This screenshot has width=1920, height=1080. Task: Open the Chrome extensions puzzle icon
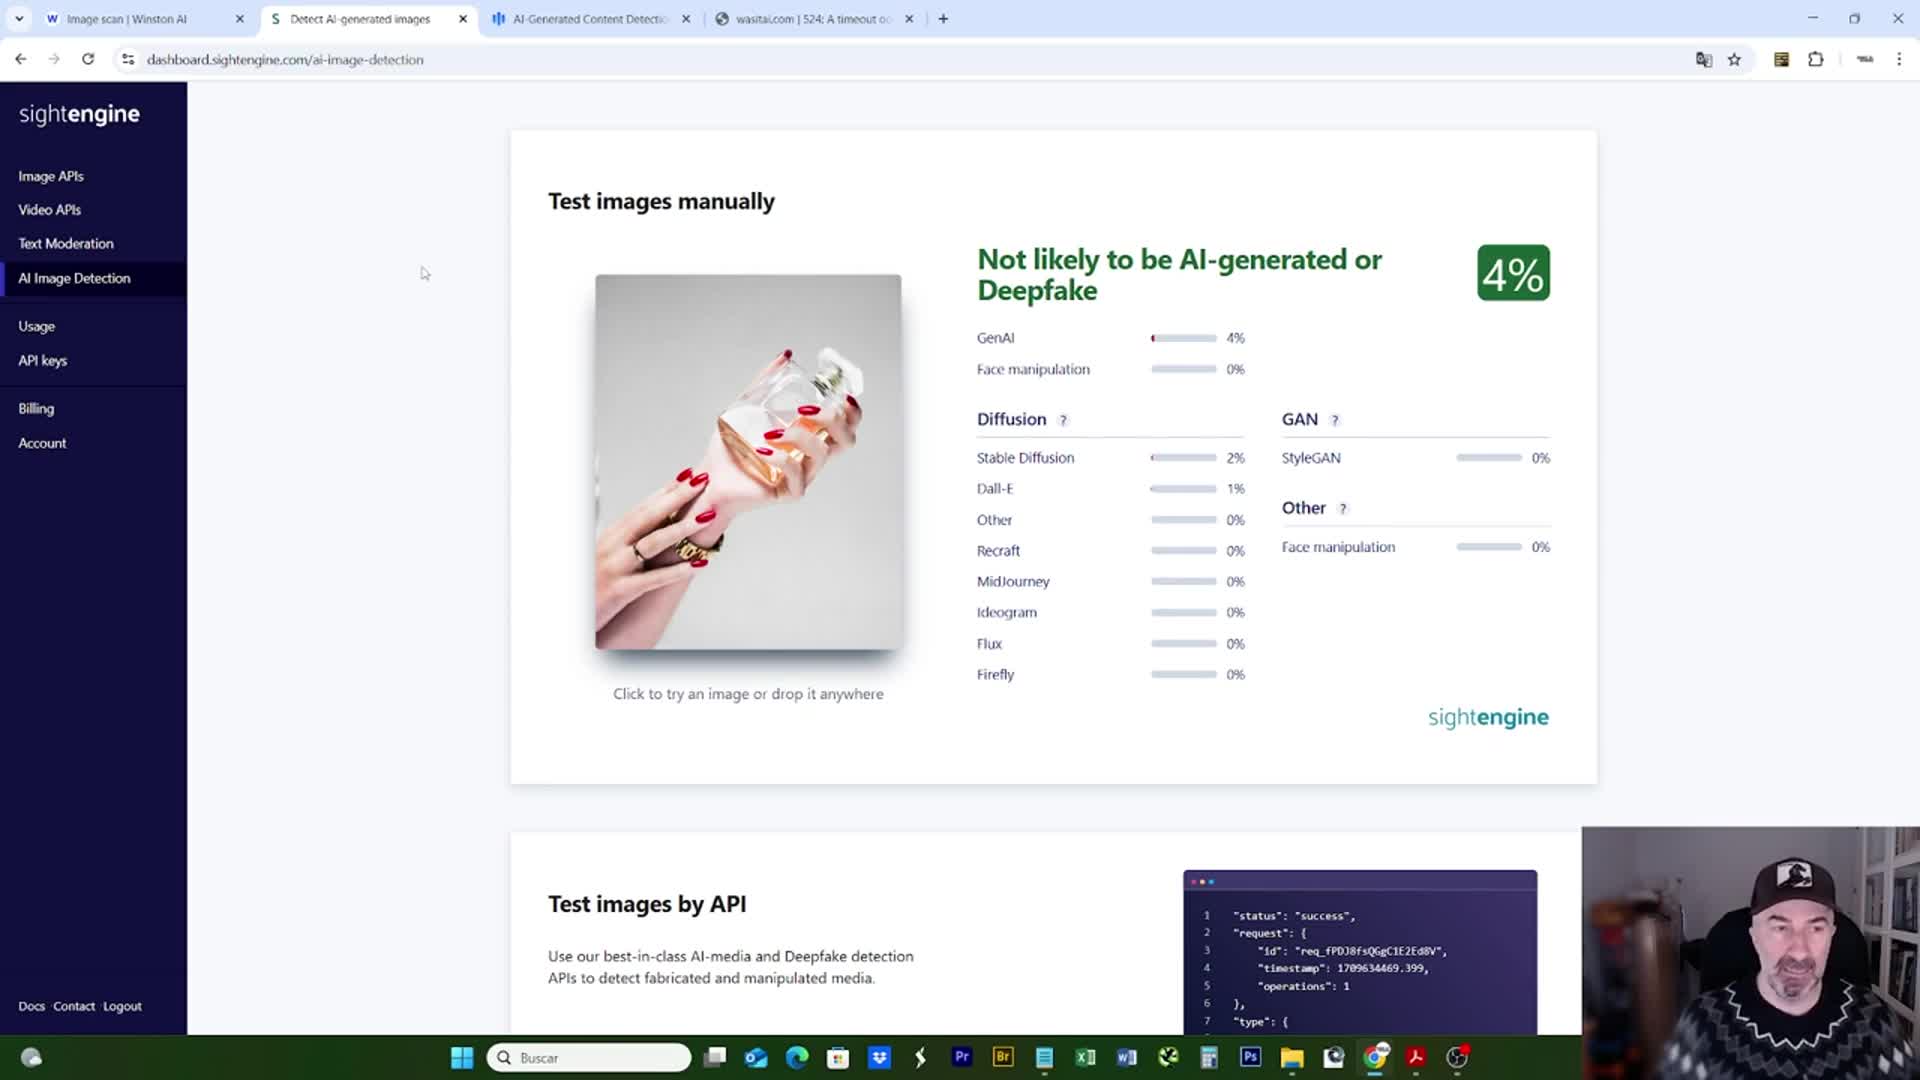coord(1815,60)
